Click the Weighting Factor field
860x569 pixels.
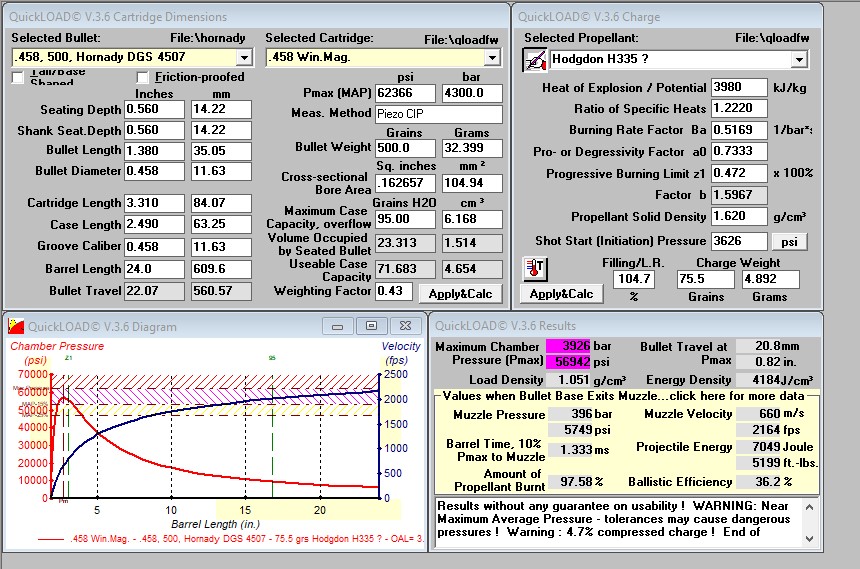394,291
